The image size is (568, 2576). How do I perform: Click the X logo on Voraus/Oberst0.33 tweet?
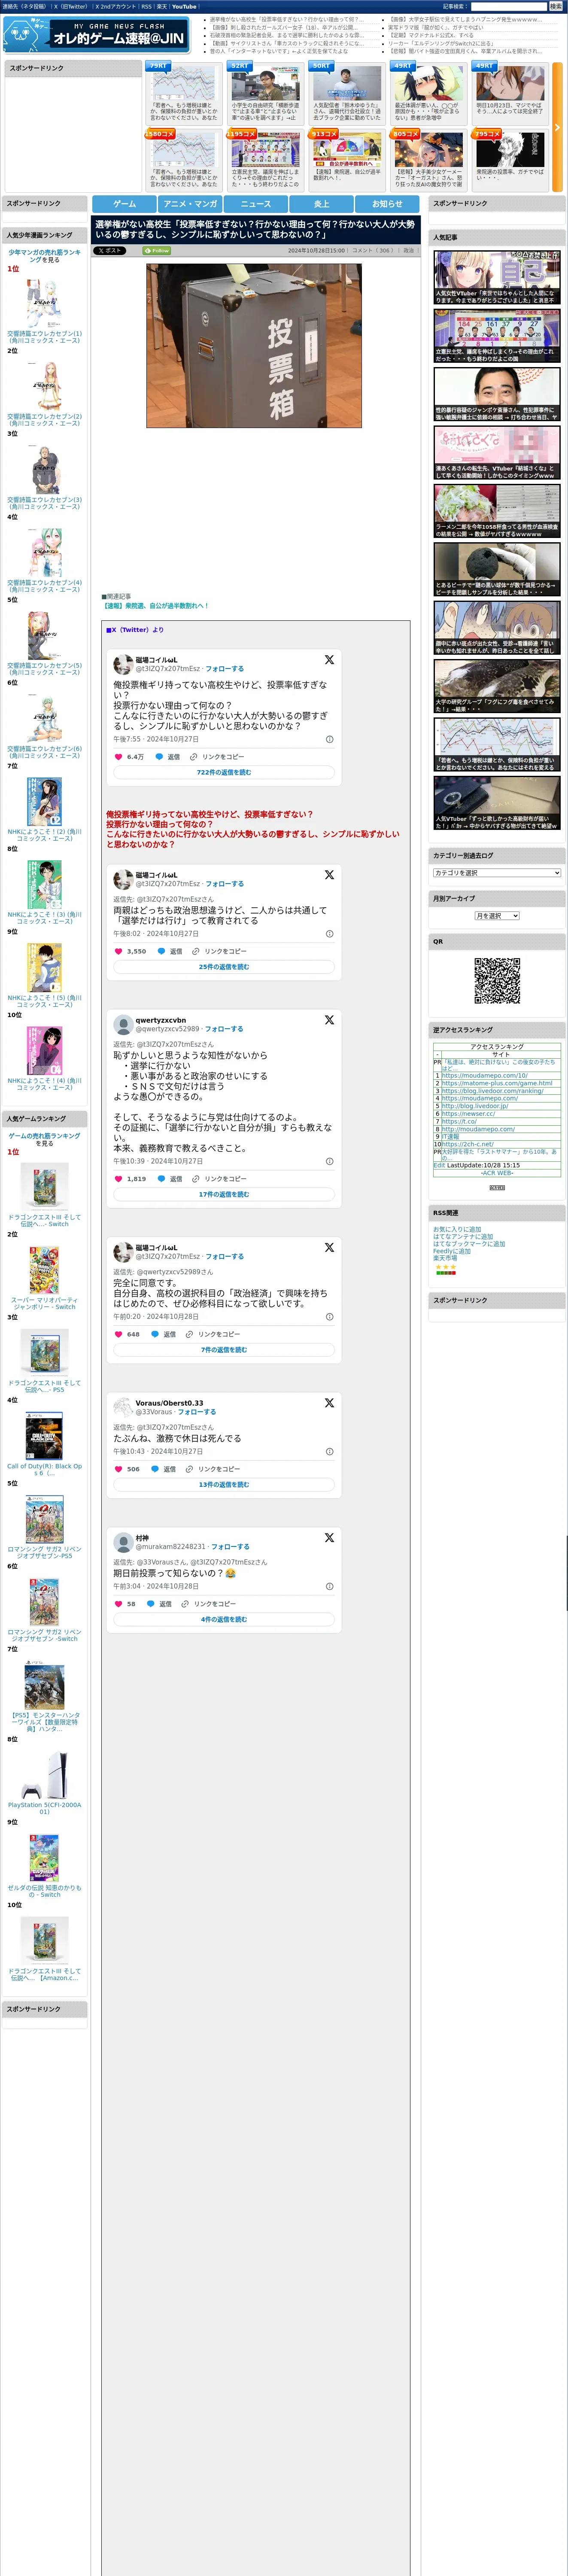(x=329, y=1403)
